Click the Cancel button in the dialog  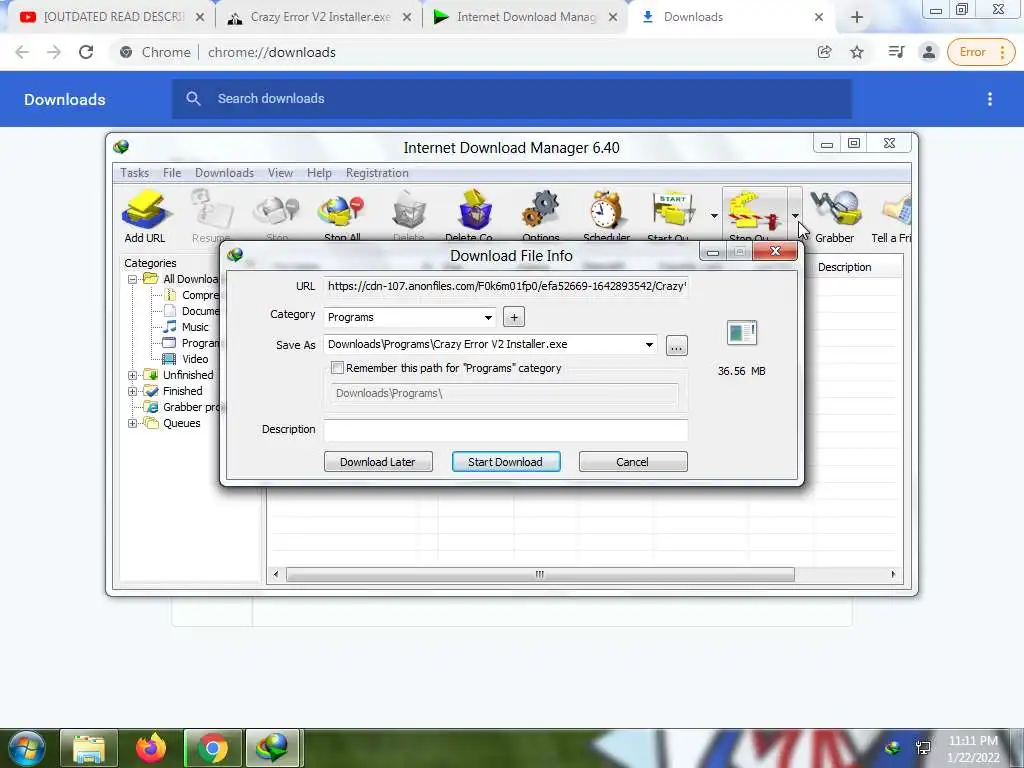click(633, 462)
